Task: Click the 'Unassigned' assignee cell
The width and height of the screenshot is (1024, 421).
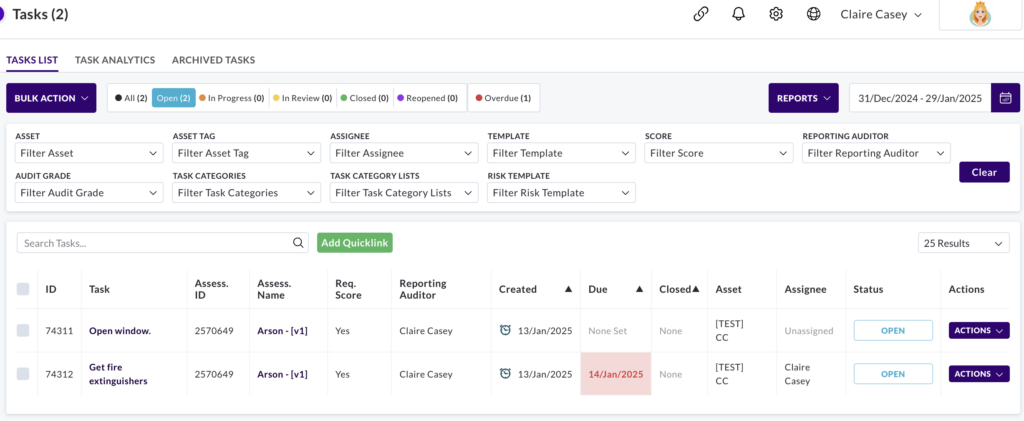Action: click(808, 331)
